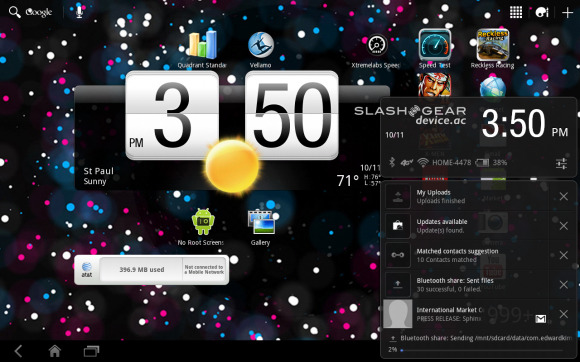Tap the St Paul Sunny weather text
The height and width of the screenshot is (362, 580).
[98, 176]
